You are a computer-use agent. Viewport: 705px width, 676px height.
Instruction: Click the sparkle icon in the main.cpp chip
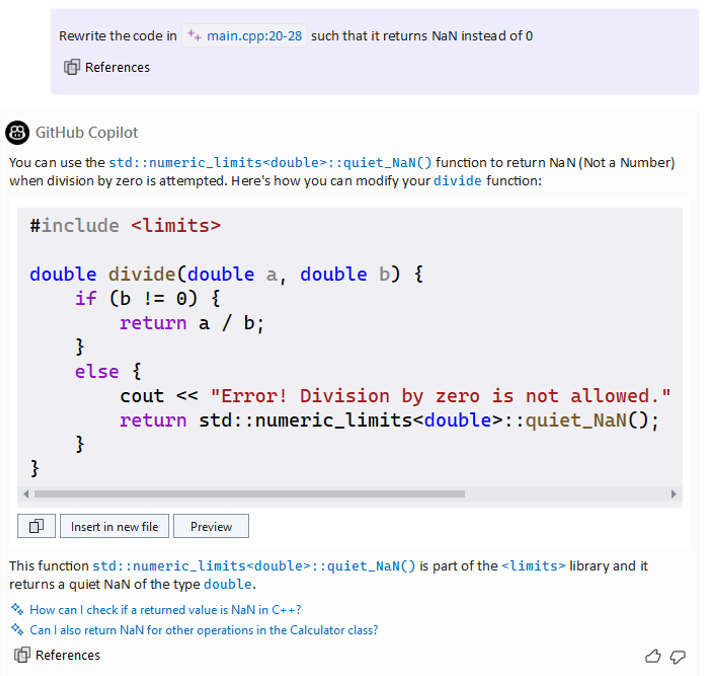click(x=194, y=35)
